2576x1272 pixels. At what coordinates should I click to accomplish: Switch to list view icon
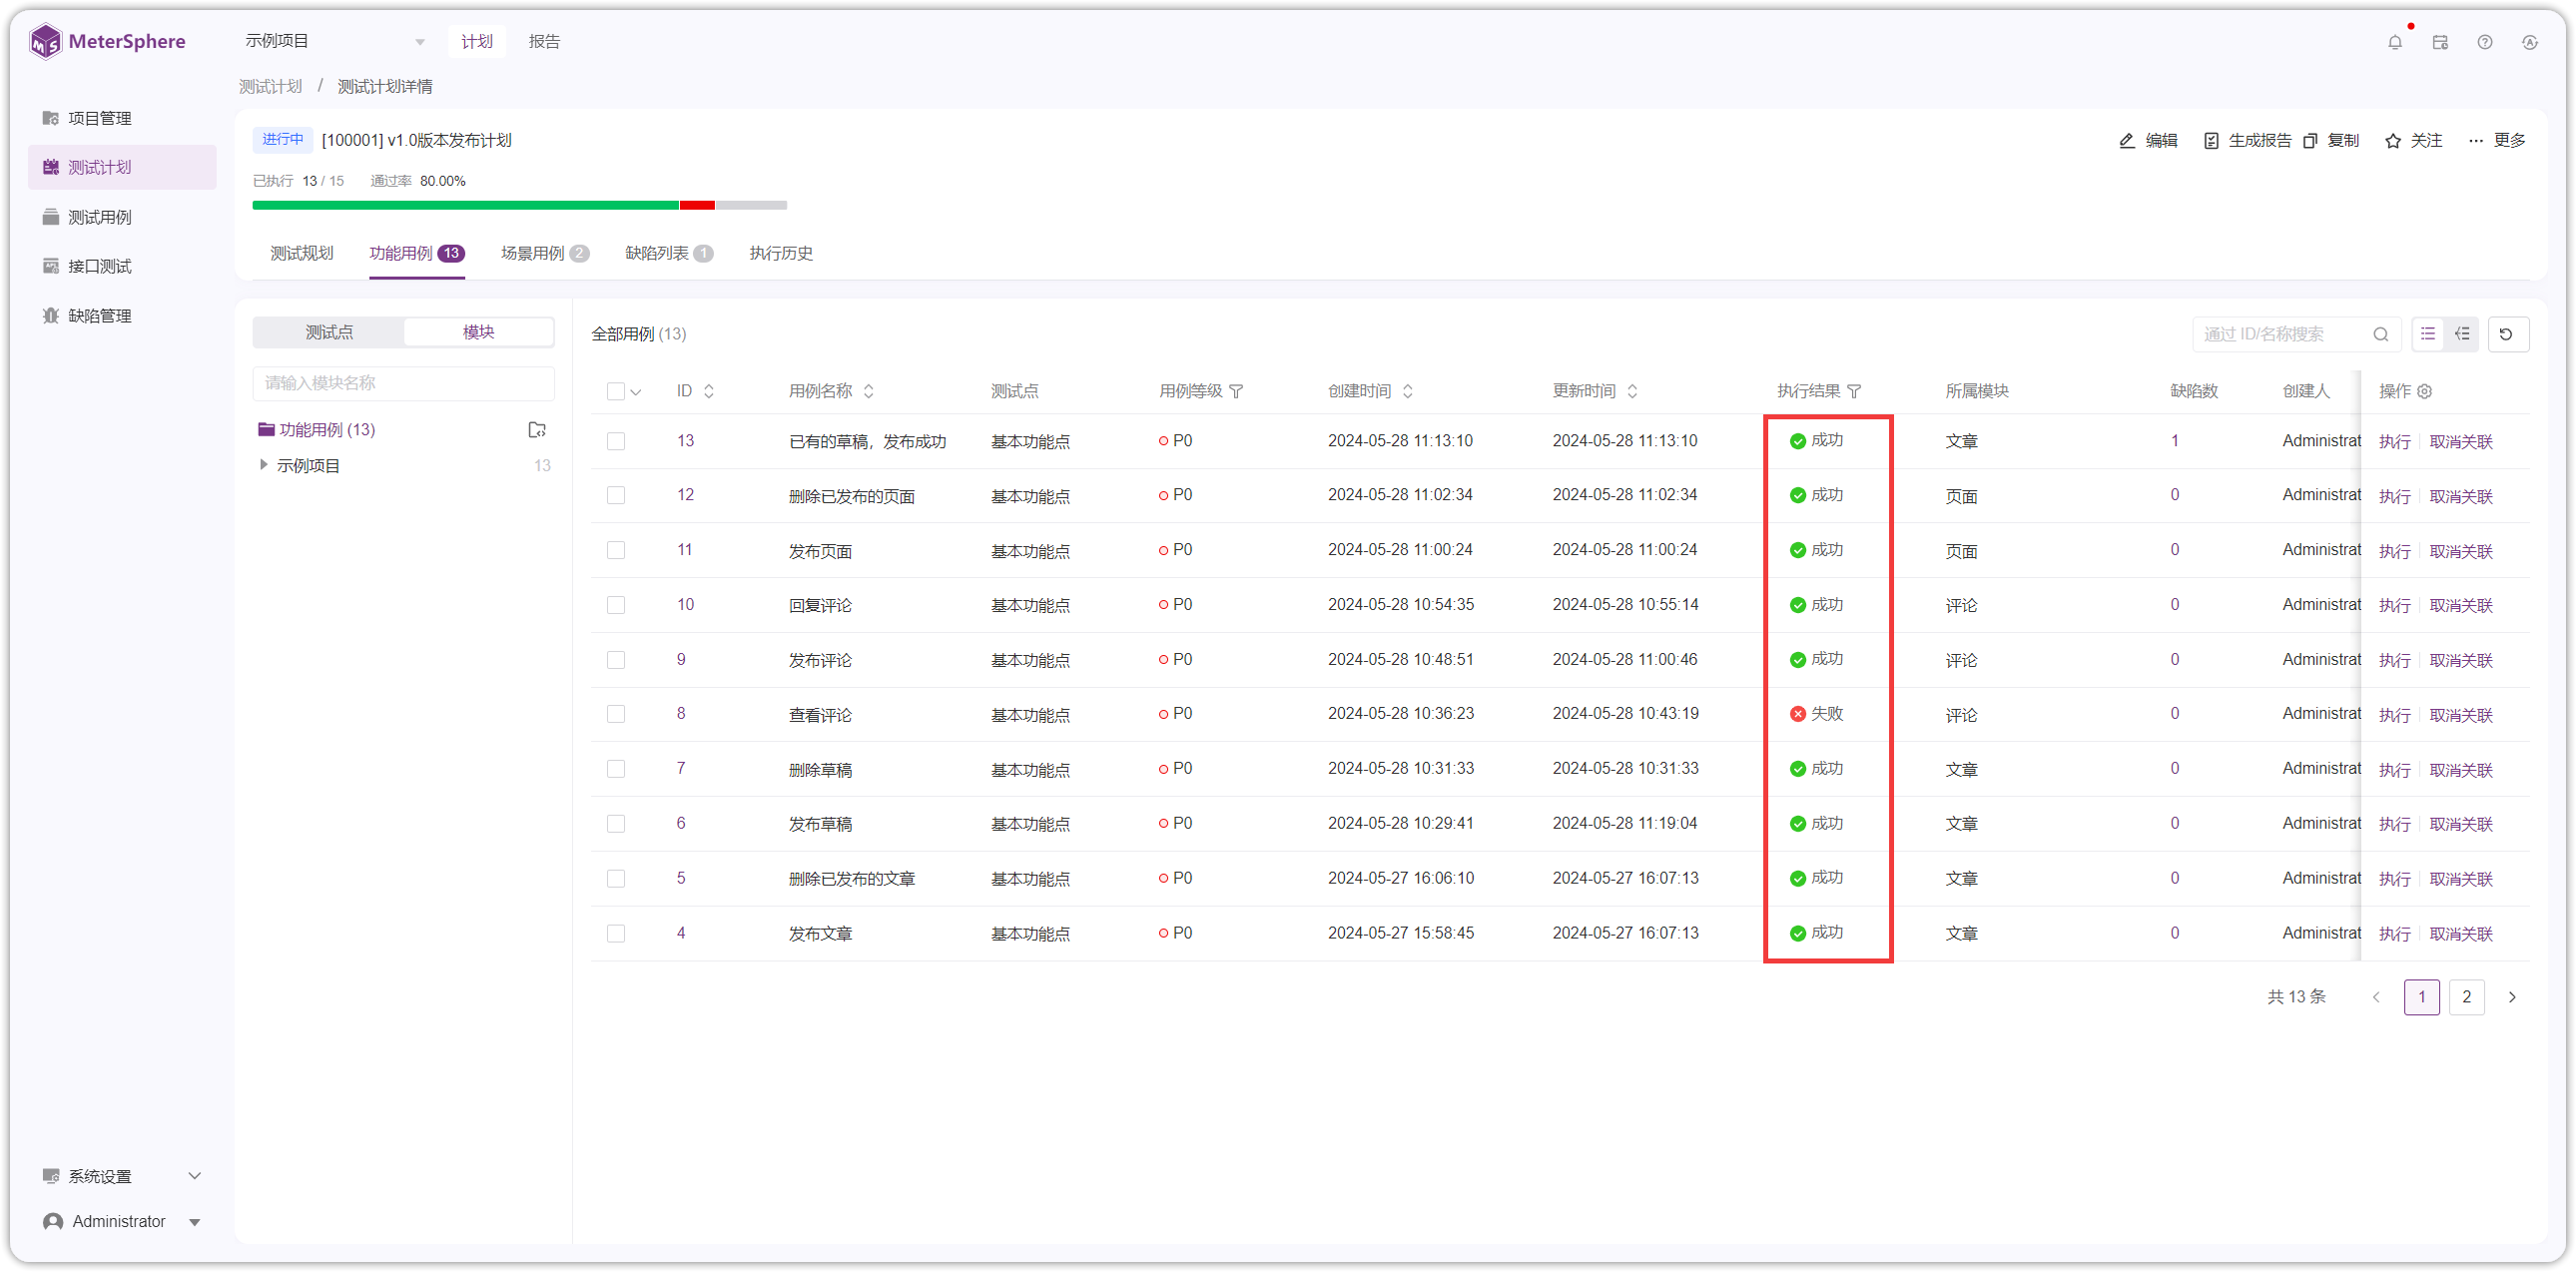(2428, 334)
